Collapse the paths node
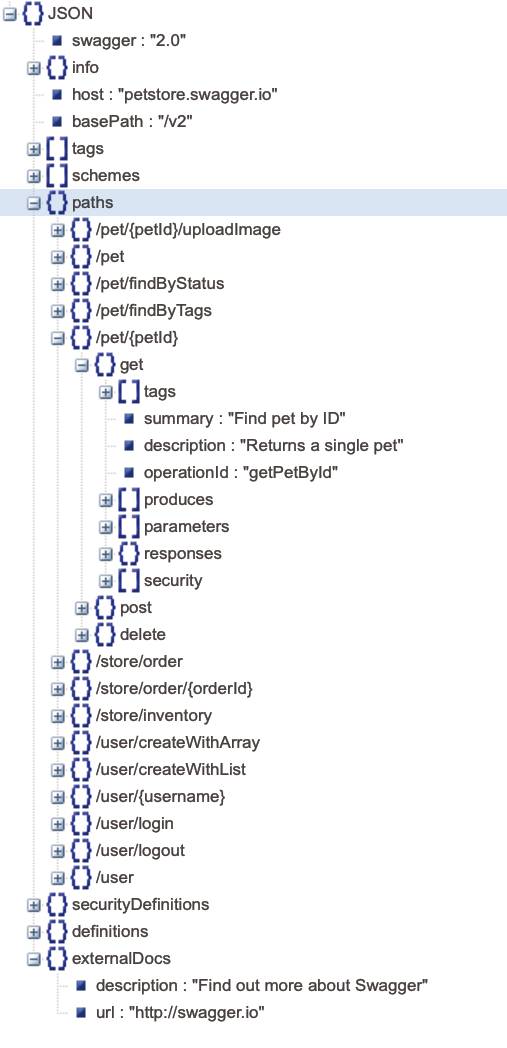507x1048 pixels. [x=33, y=203]
